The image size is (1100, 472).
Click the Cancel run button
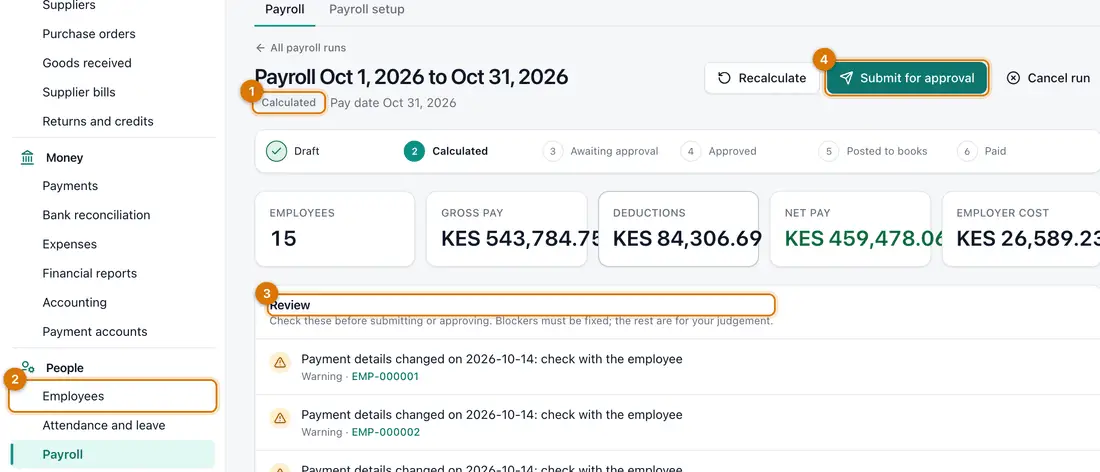(1048, 78)
